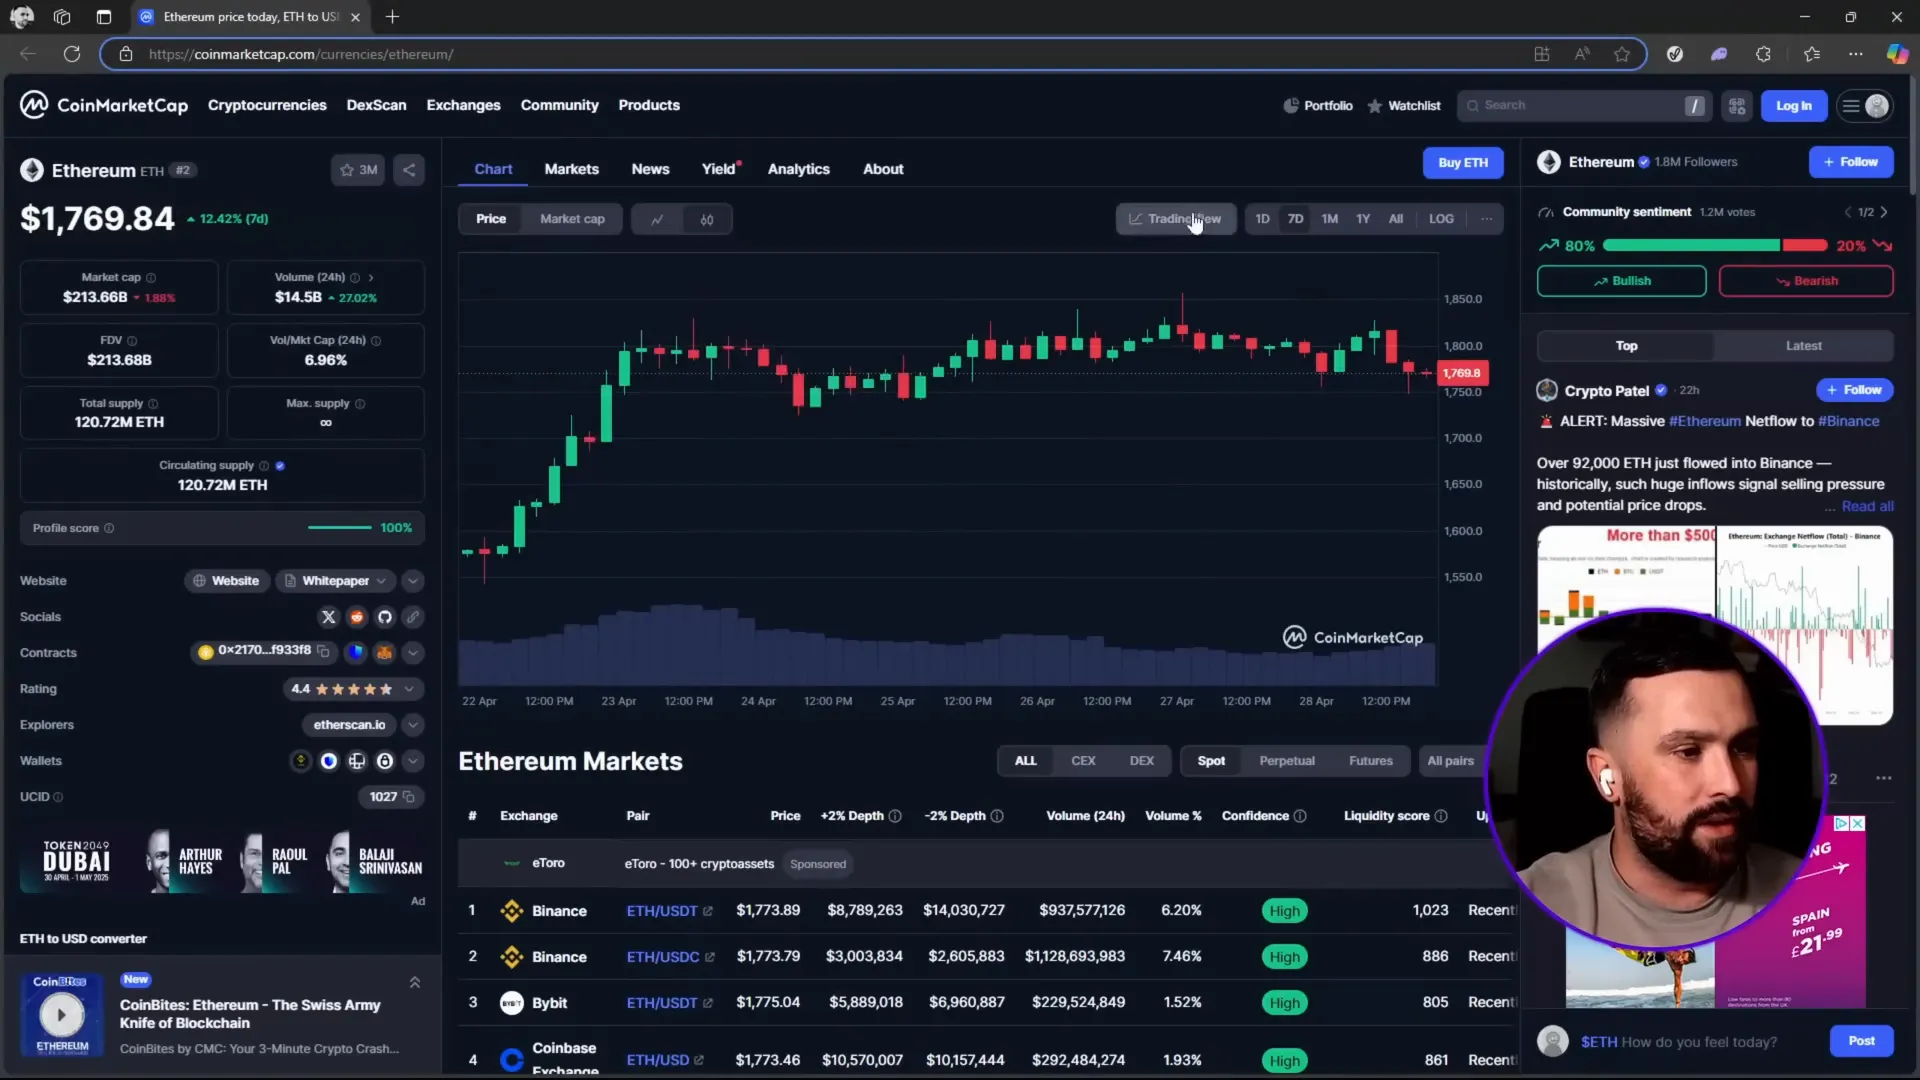
Task: Click the Buy ETH button
Action: coord(1463,163)
